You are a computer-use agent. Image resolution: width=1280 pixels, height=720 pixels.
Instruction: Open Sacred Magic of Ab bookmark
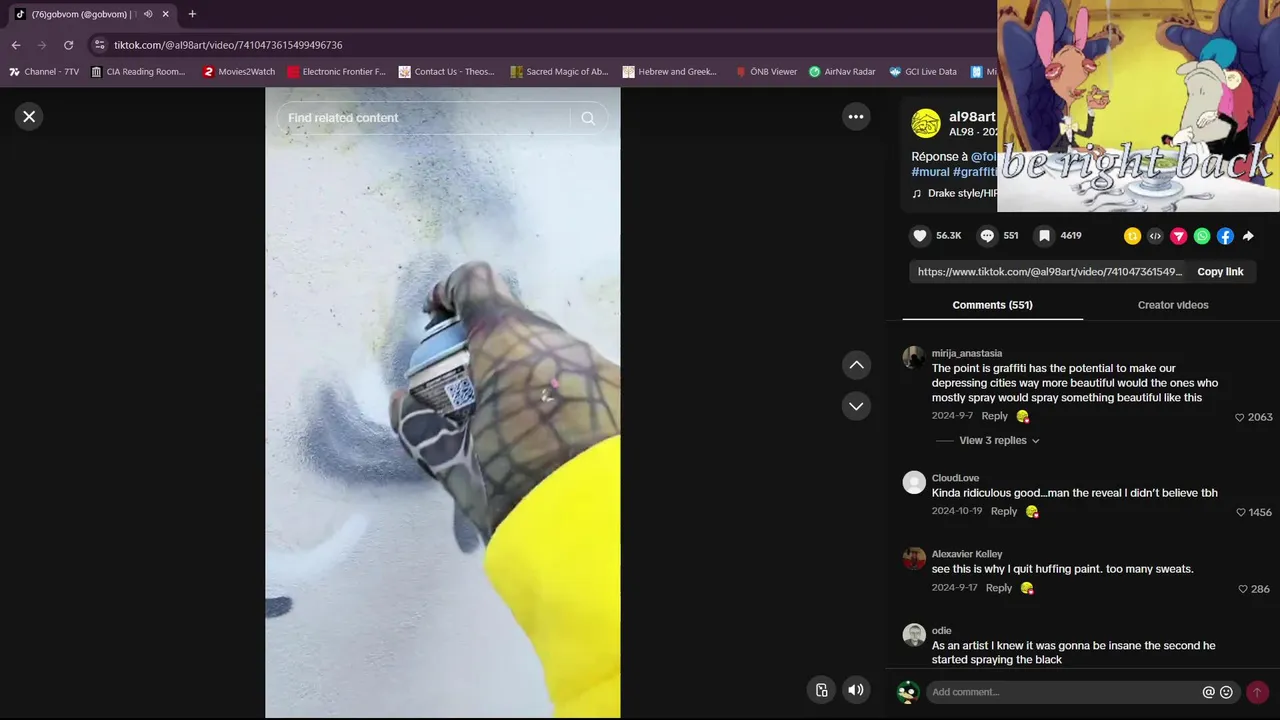(x=559, y=72)
